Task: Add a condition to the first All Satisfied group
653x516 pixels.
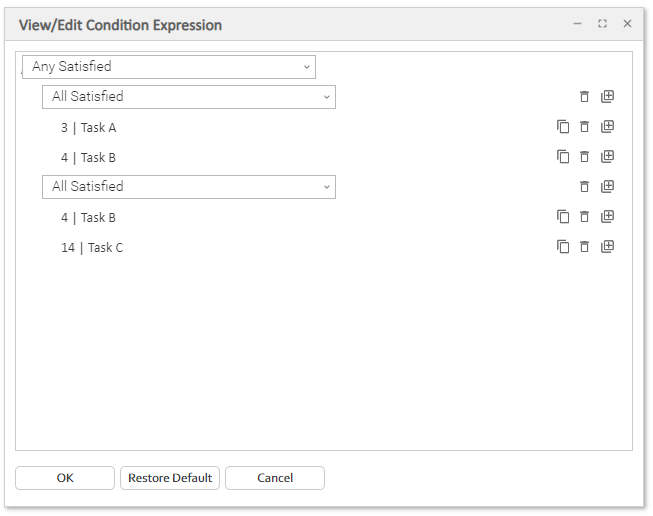Action: [x=607, y=97]
